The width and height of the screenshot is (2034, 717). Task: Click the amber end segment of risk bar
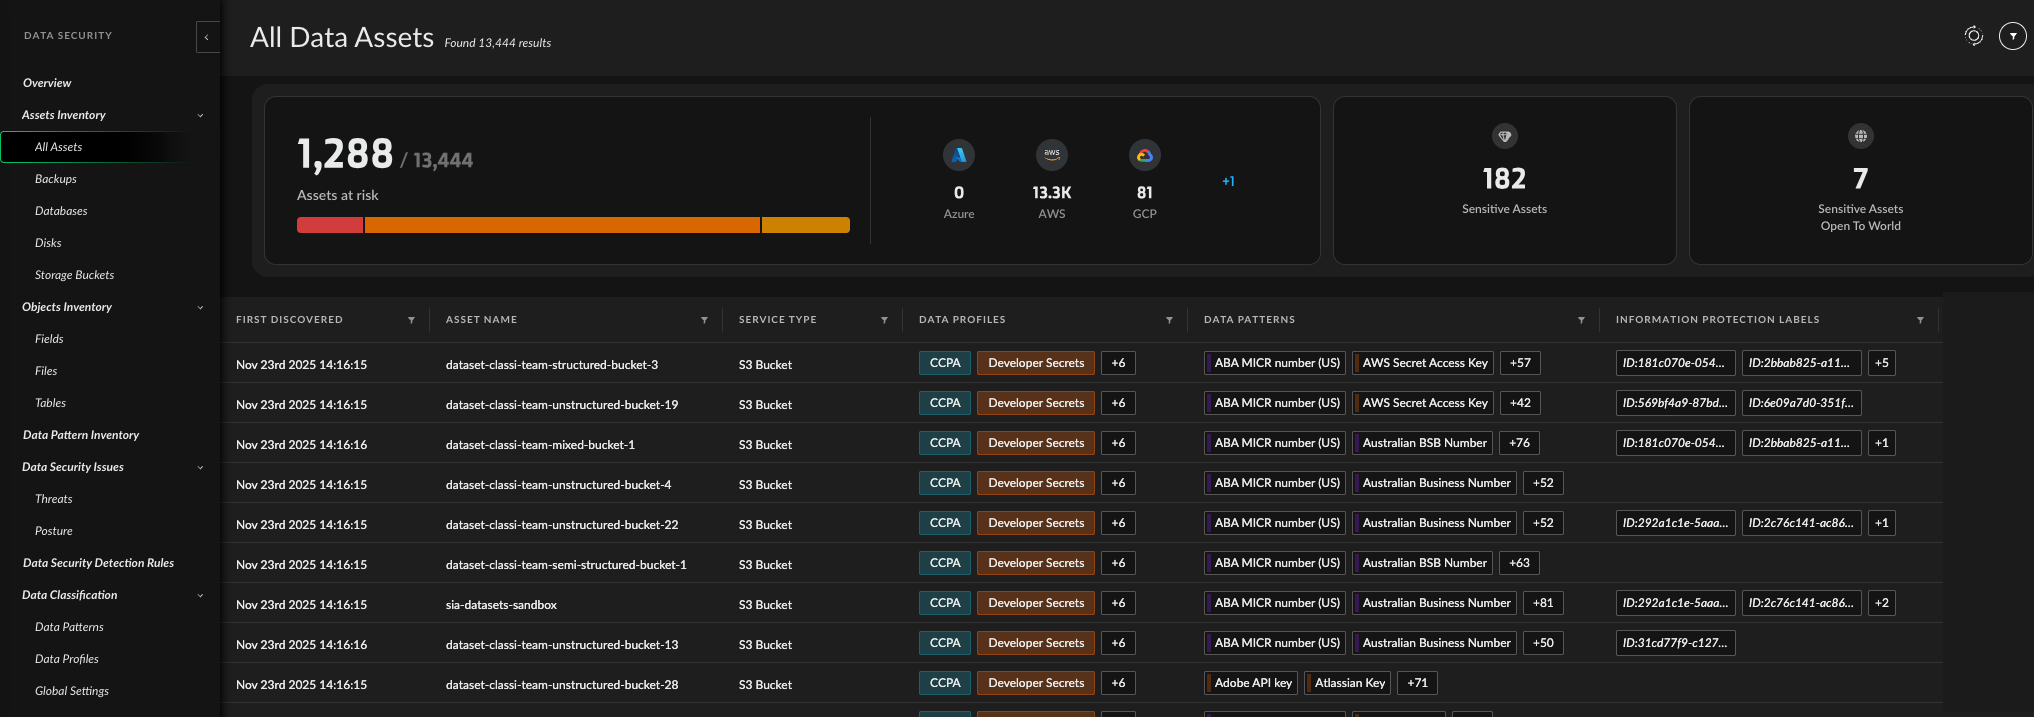pos(806,225)
